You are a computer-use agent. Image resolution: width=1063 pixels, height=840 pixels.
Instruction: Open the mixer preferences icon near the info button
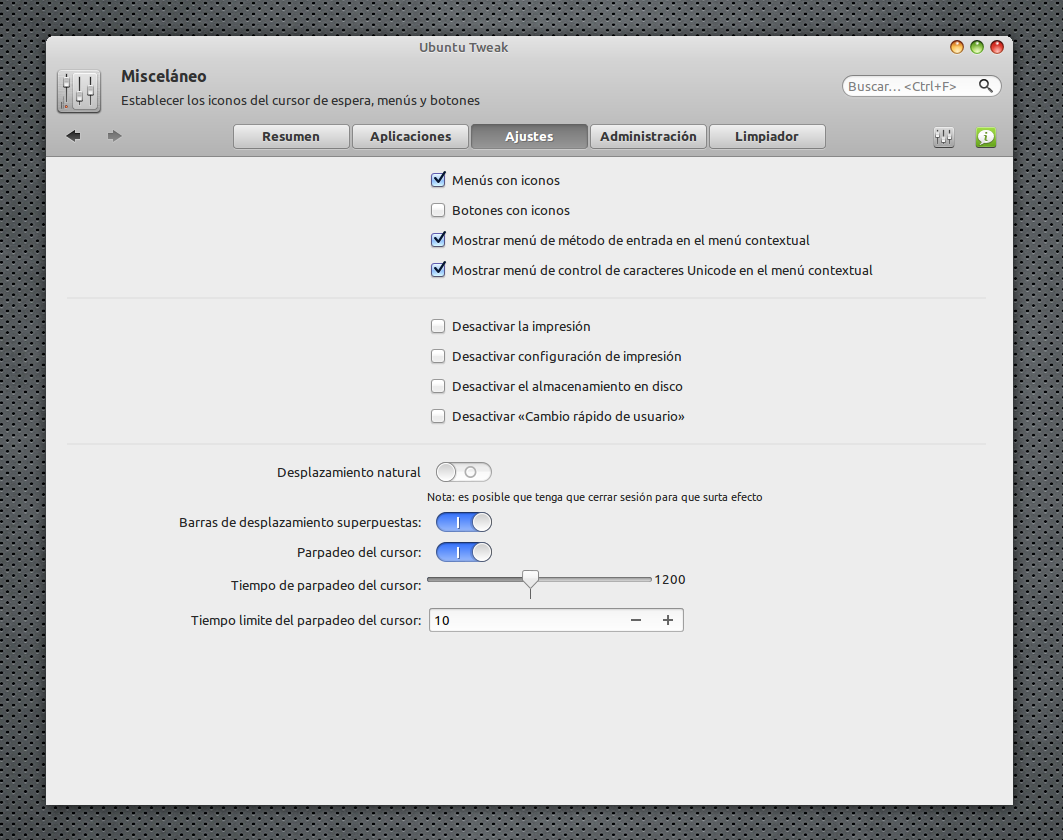point(944,137)
